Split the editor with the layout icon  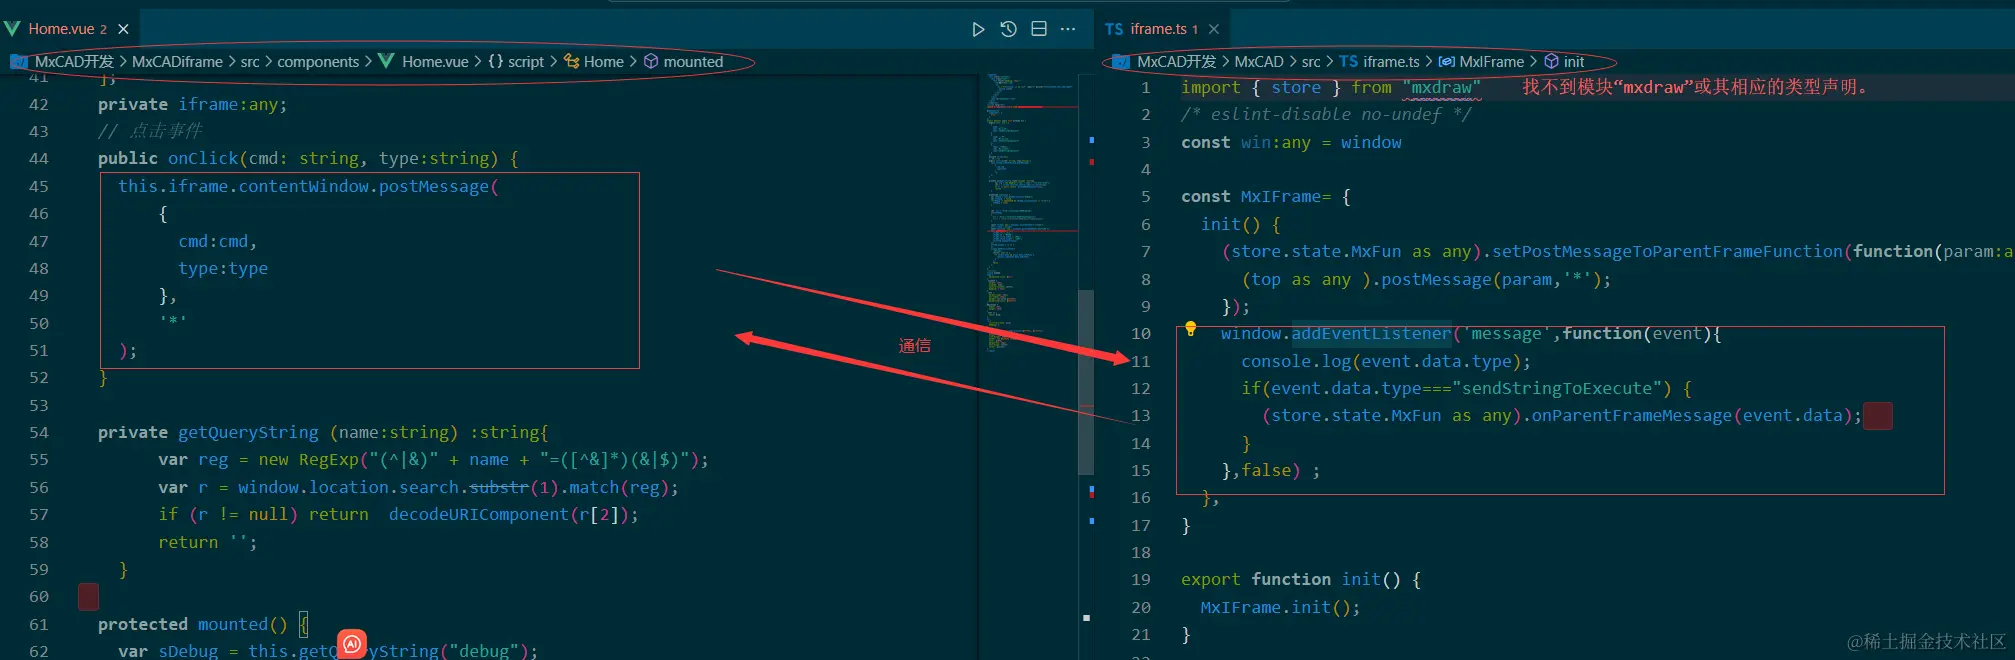1039,29
